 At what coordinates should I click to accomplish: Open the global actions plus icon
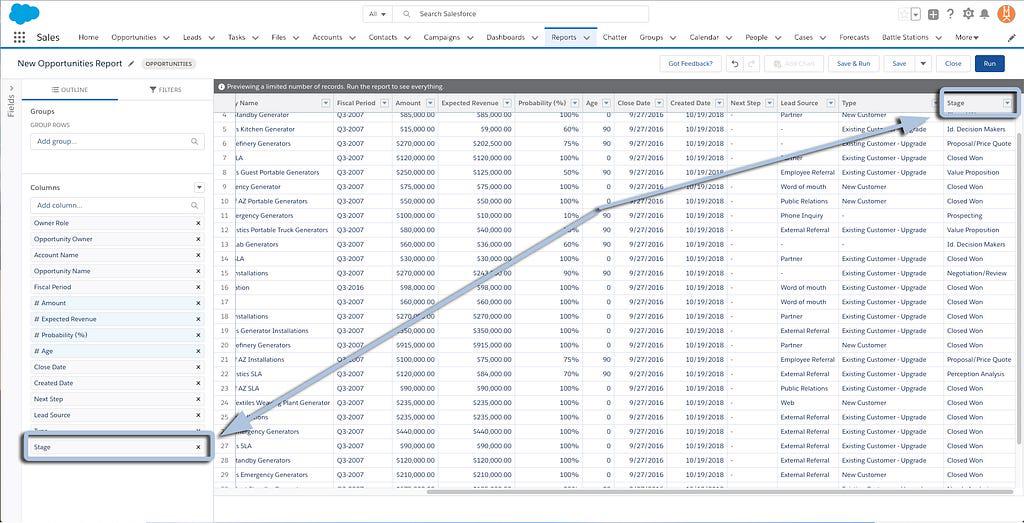[x=933, y=14]
